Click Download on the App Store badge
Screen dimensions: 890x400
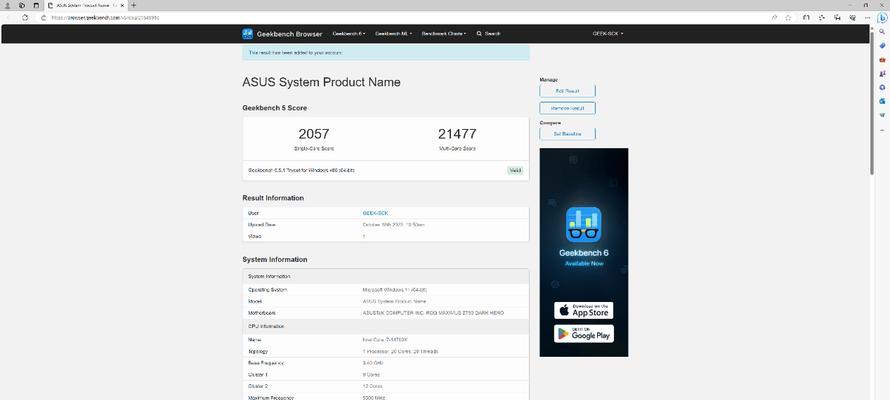583,310
